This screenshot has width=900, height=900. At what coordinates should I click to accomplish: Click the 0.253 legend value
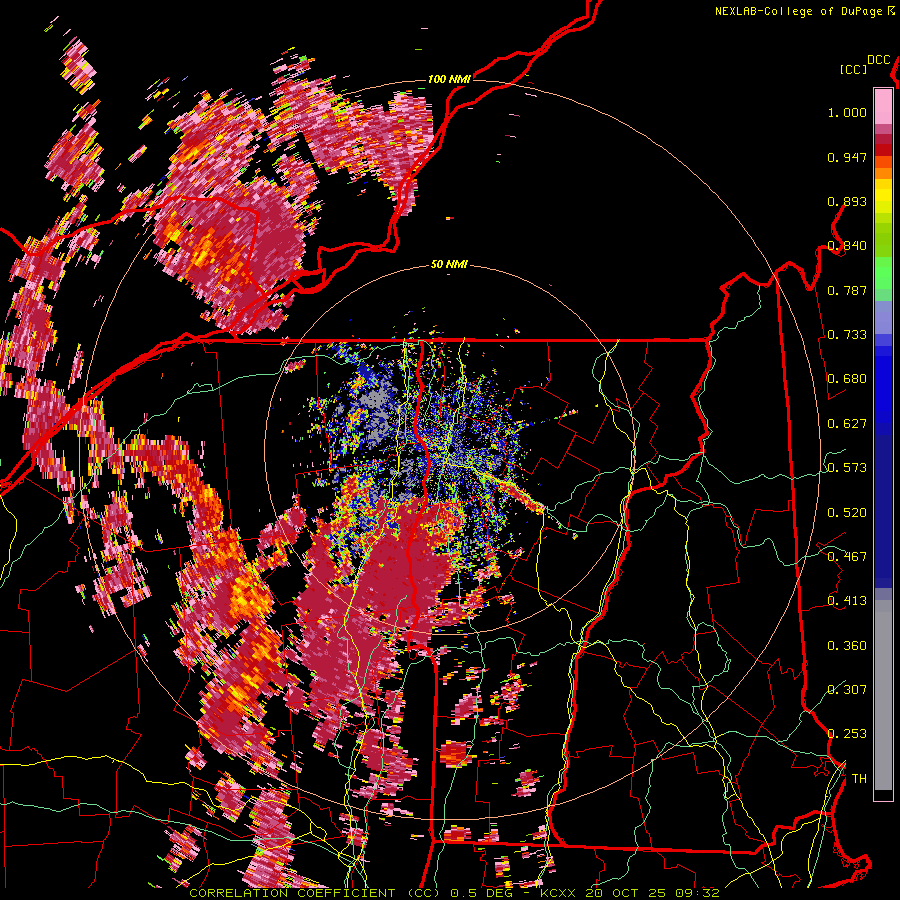847,734
